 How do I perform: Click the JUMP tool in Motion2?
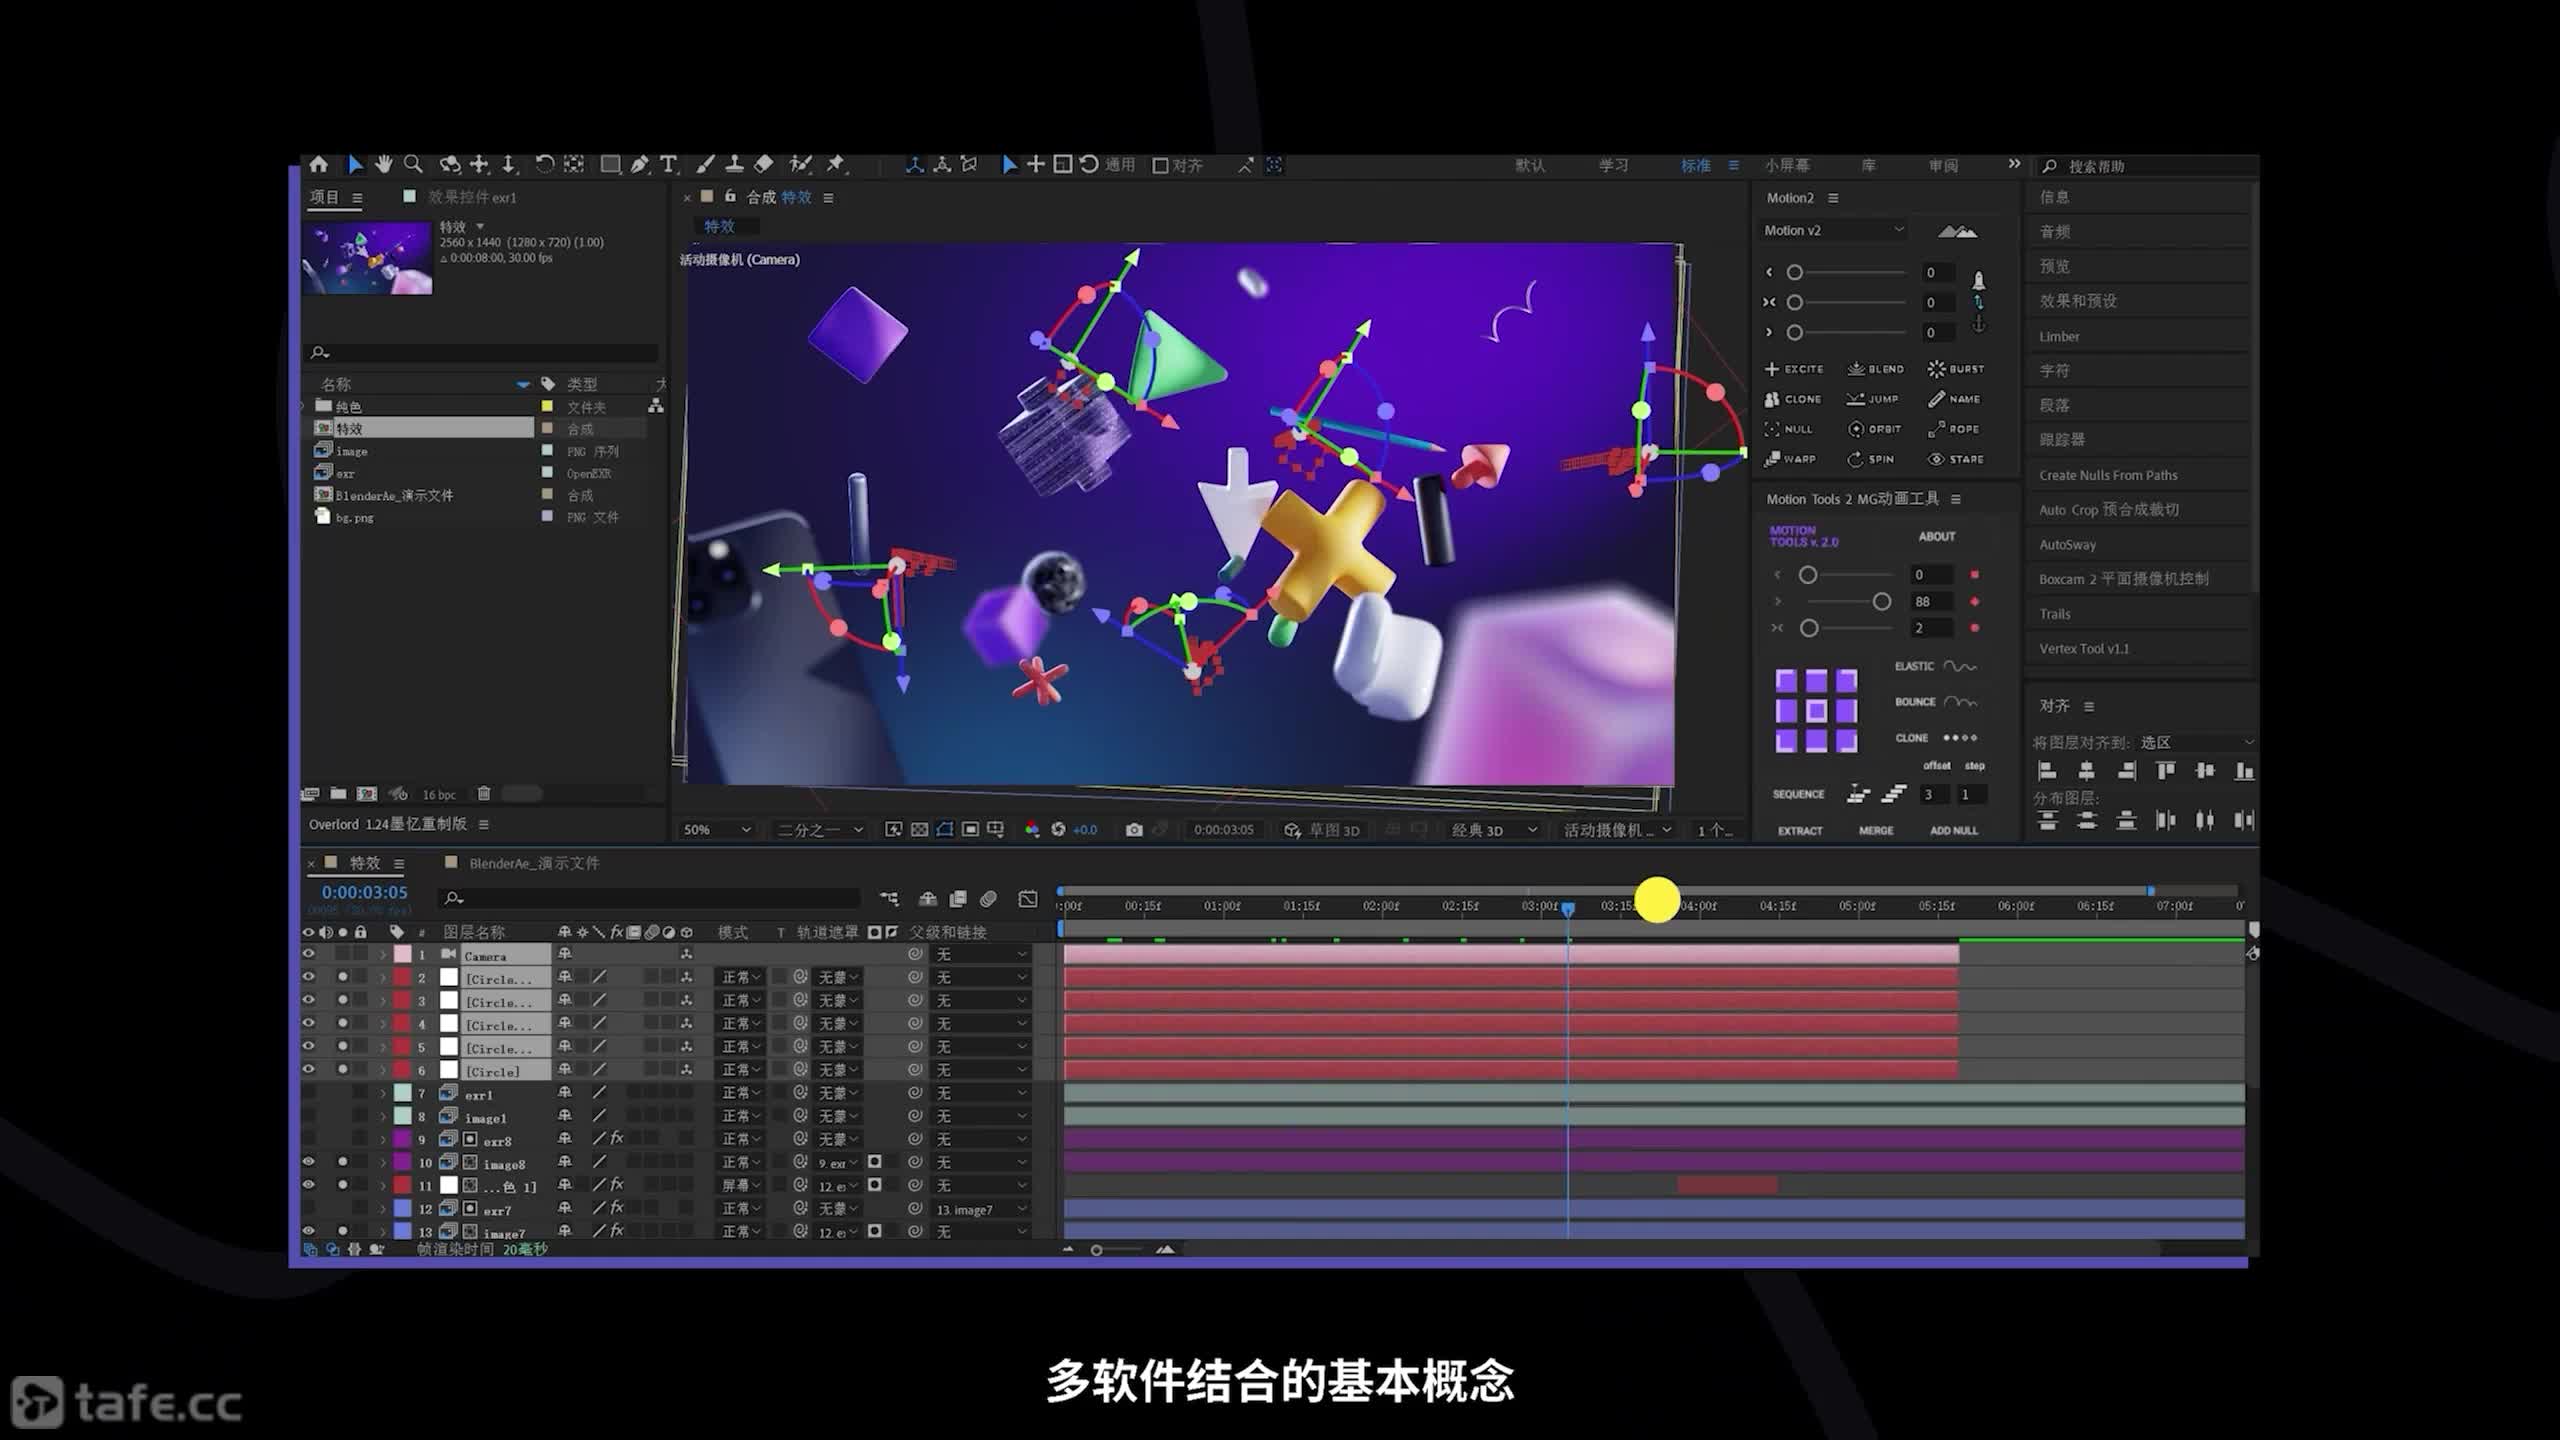(1873, 399)
